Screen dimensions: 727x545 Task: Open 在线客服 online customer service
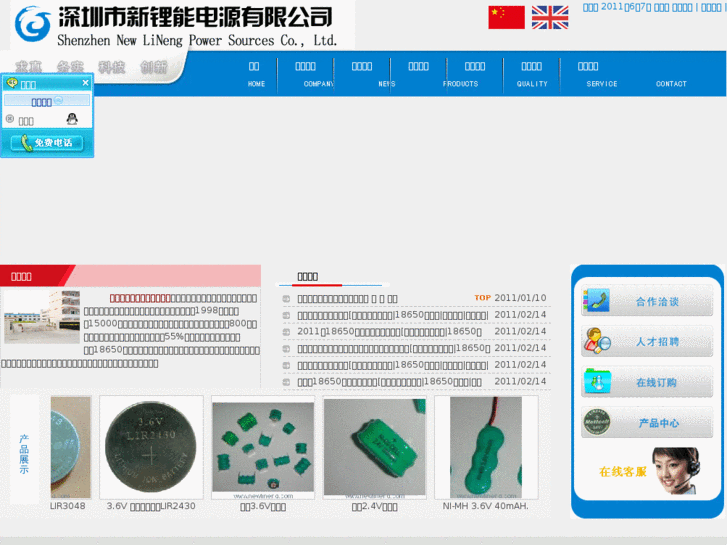[x=623, y=472]
